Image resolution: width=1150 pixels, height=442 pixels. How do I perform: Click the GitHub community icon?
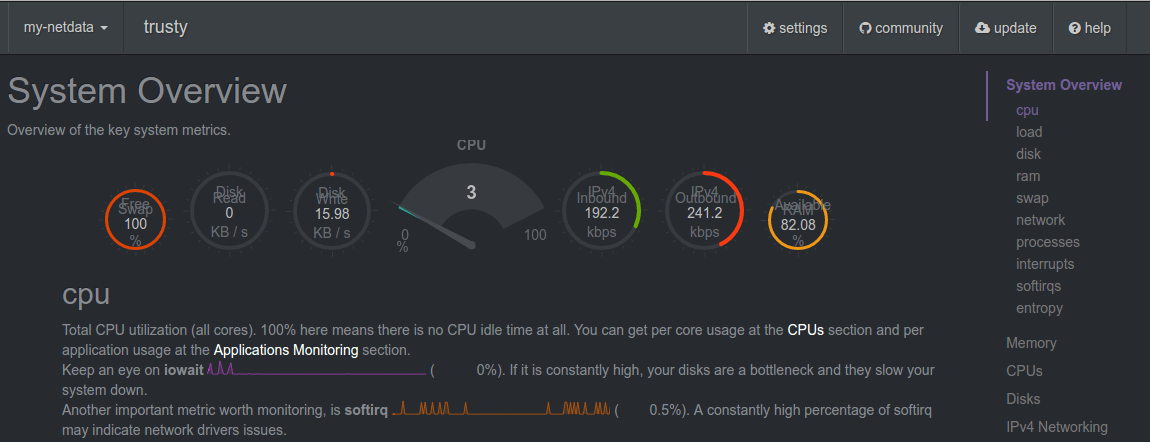tap(866, 28)
